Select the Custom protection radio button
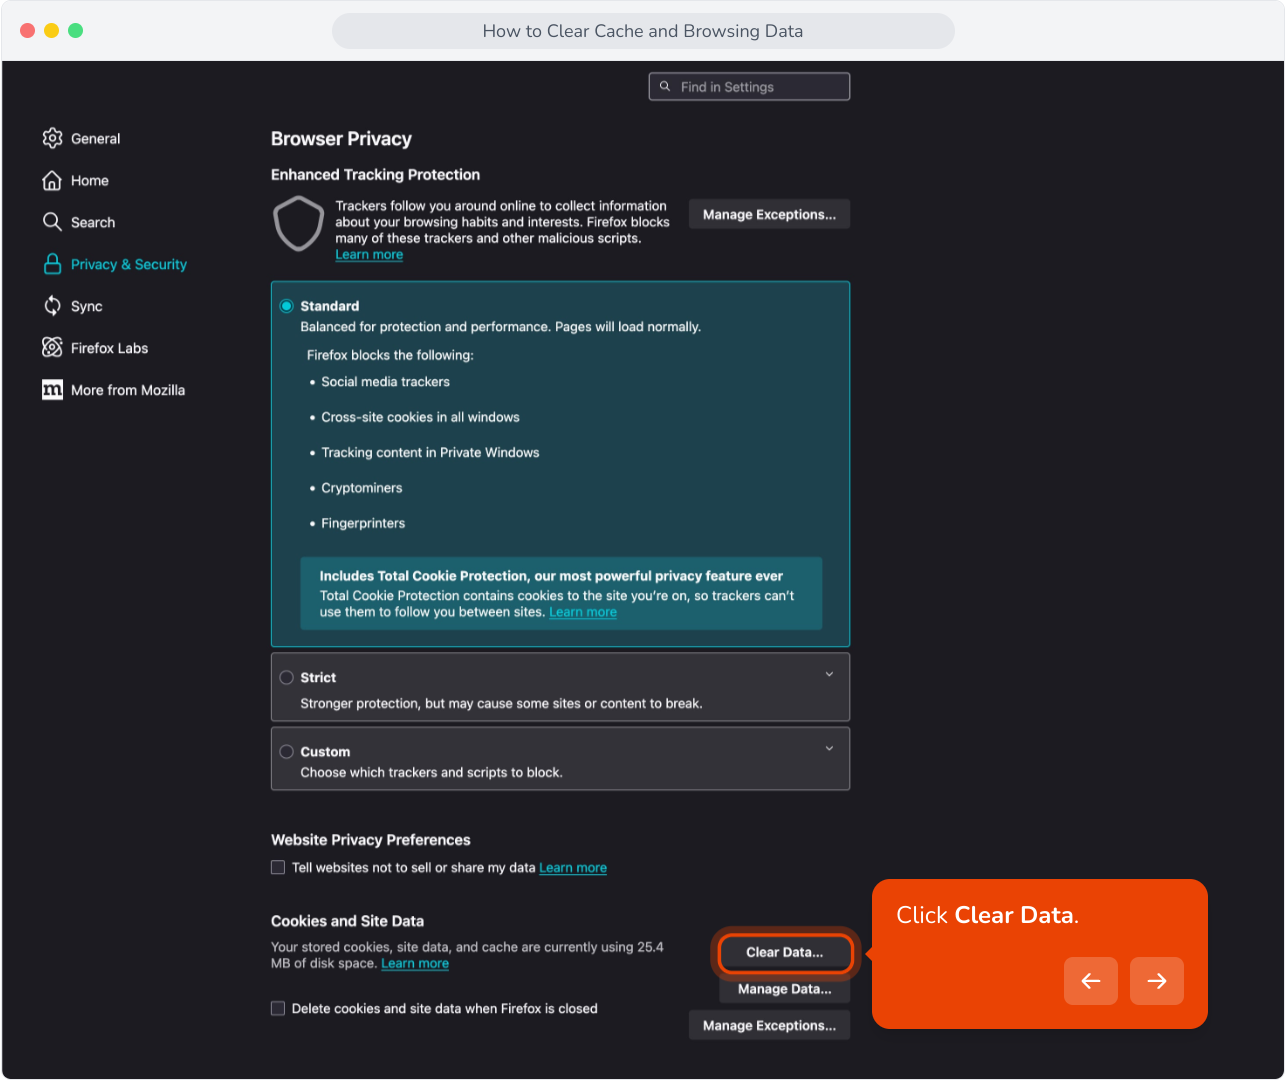 (287, 751)
